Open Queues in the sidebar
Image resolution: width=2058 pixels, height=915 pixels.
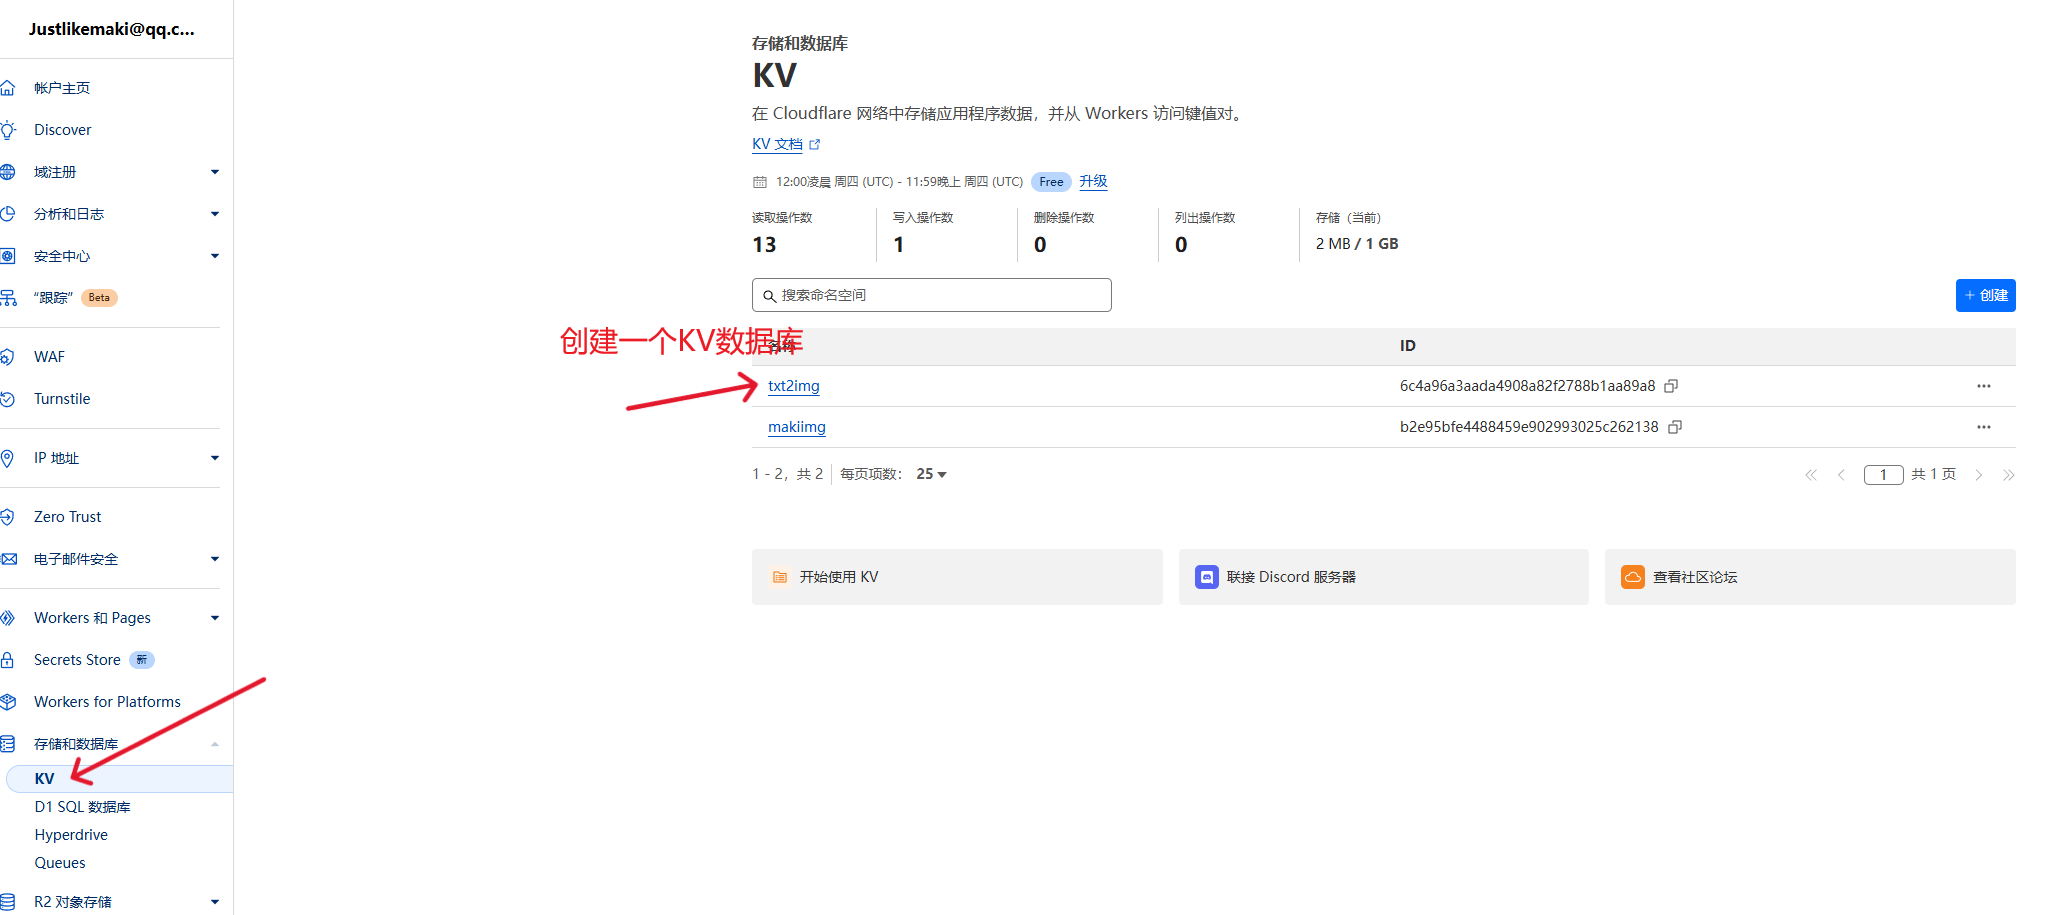click(60, 863)
